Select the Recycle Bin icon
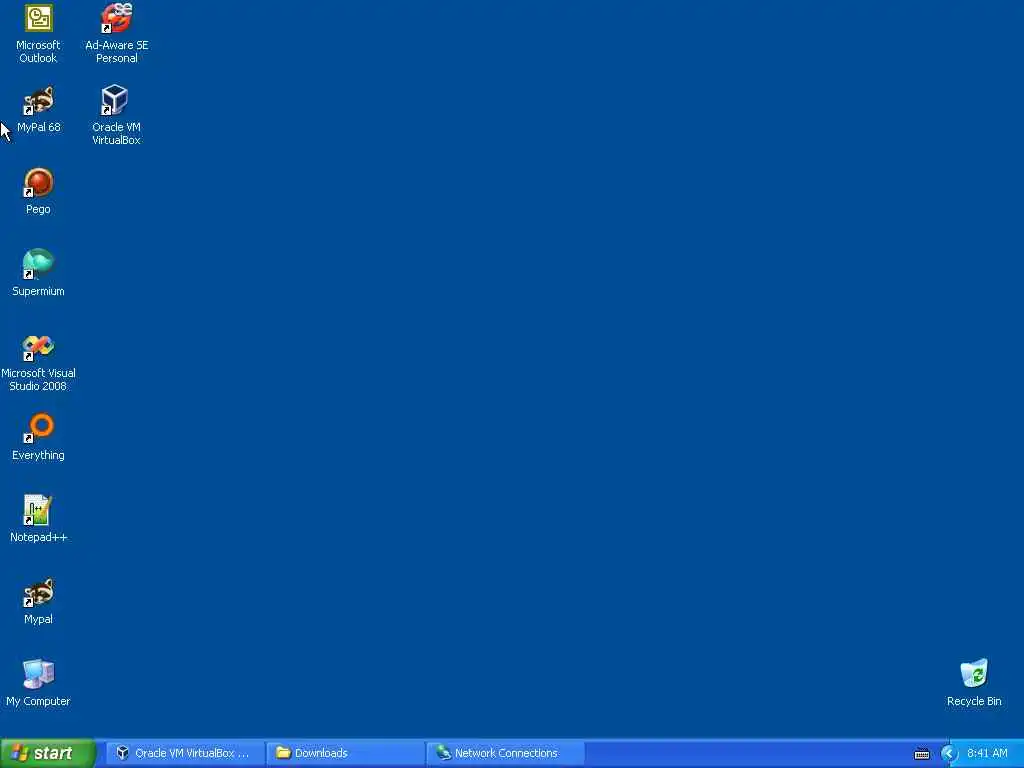Screen dimensions: 1024x768 click(974, 683)
